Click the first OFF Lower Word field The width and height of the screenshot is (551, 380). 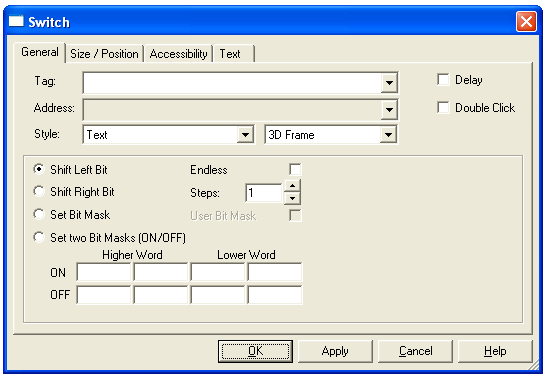pyautogui.click(x=218, y=295)
